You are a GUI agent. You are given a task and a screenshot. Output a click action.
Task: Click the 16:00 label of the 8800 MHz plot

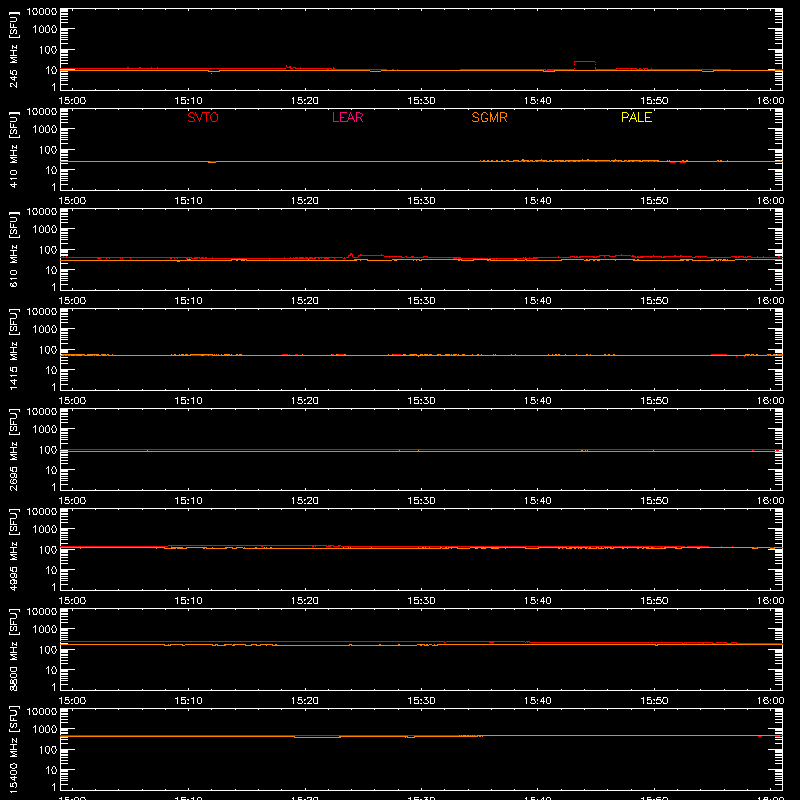pyautogui.click(x=770, y=701)
